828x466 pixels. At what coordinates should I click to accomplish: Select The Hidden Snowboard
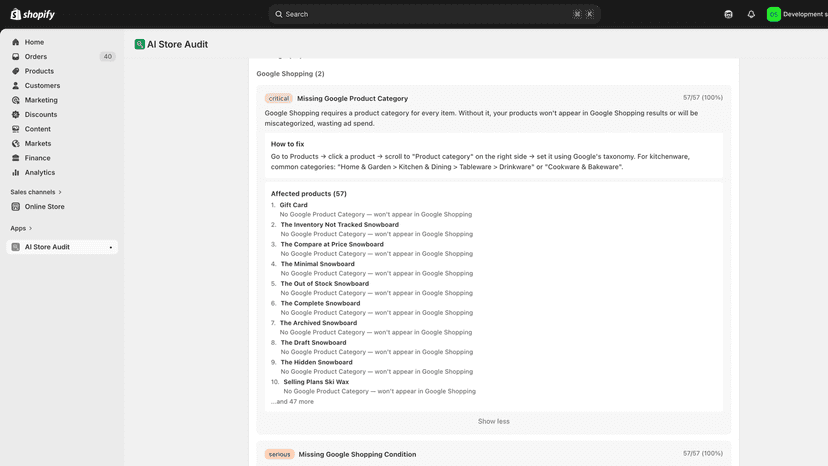coord(316,362)
